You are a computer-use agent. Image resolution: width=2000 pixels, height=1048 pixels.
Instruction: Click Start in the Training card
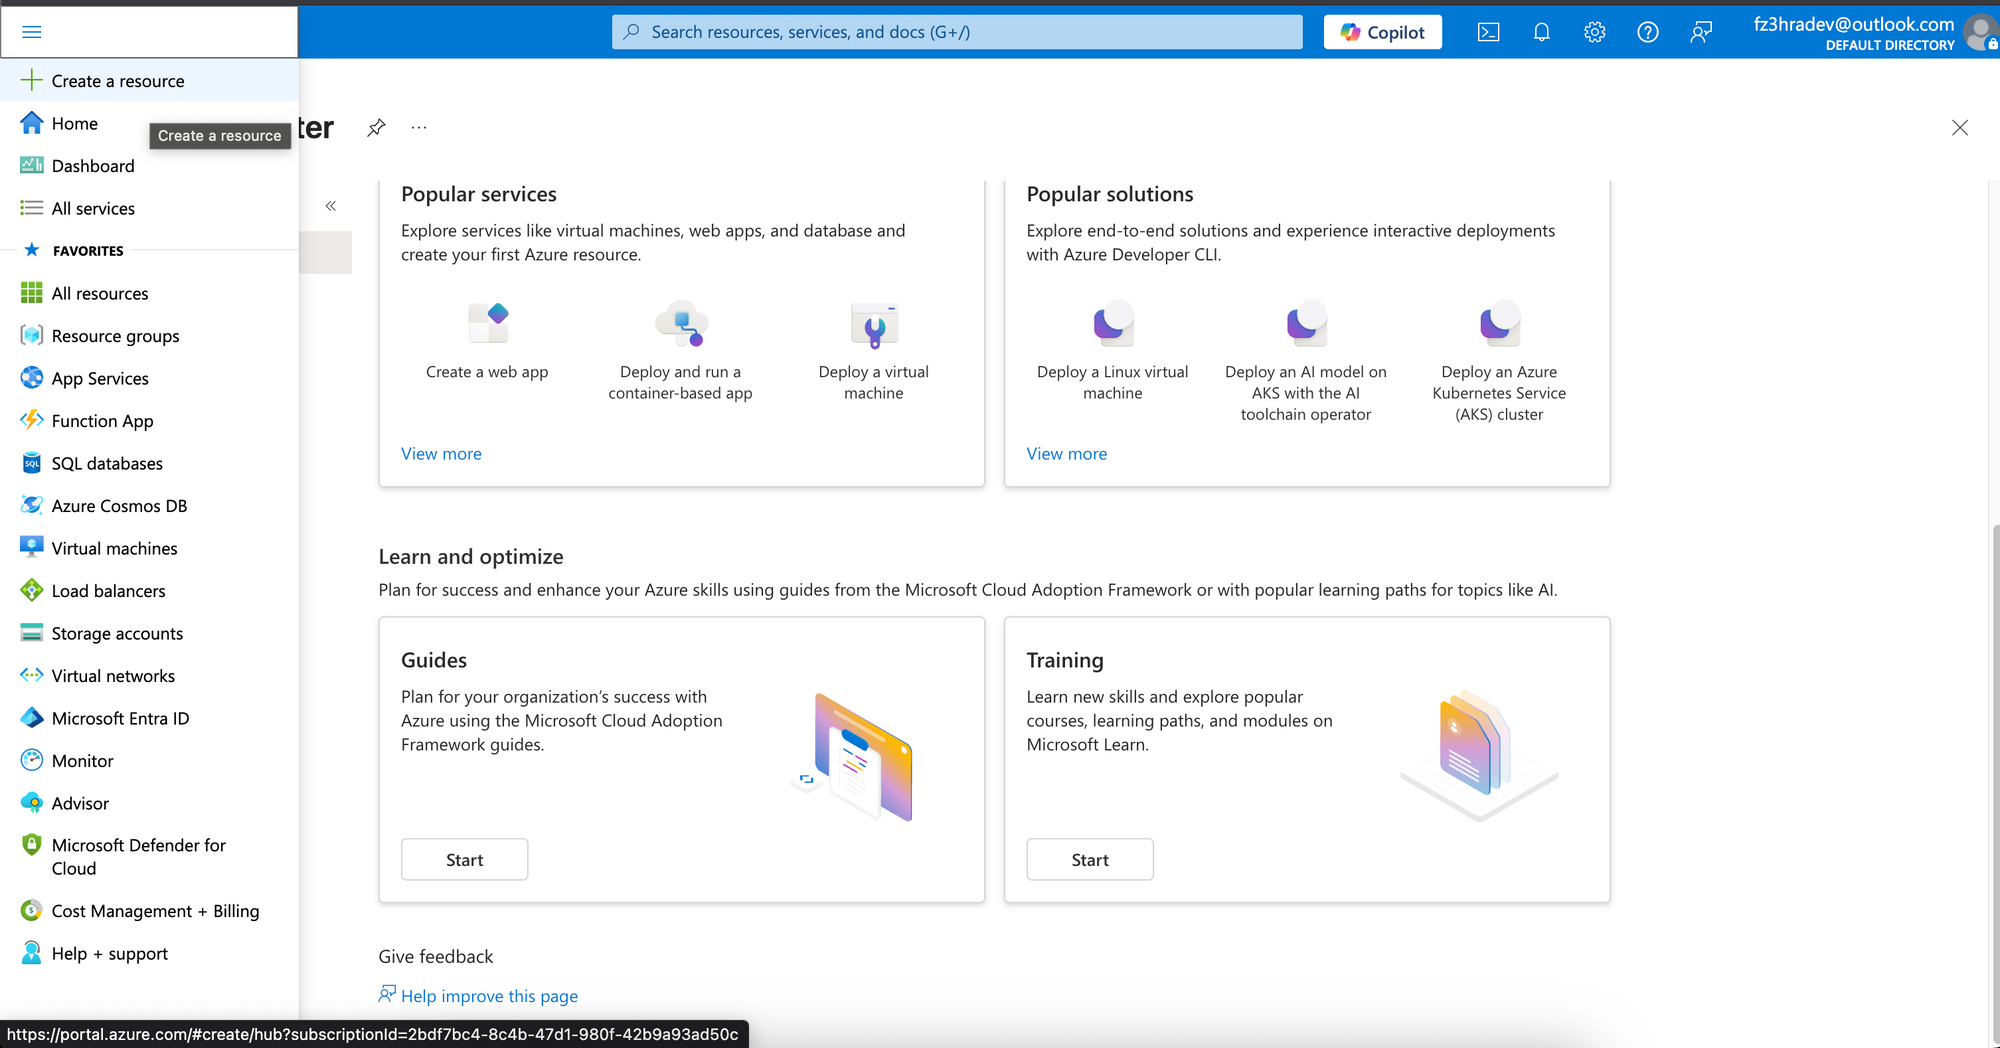(x=1090, y=859)
